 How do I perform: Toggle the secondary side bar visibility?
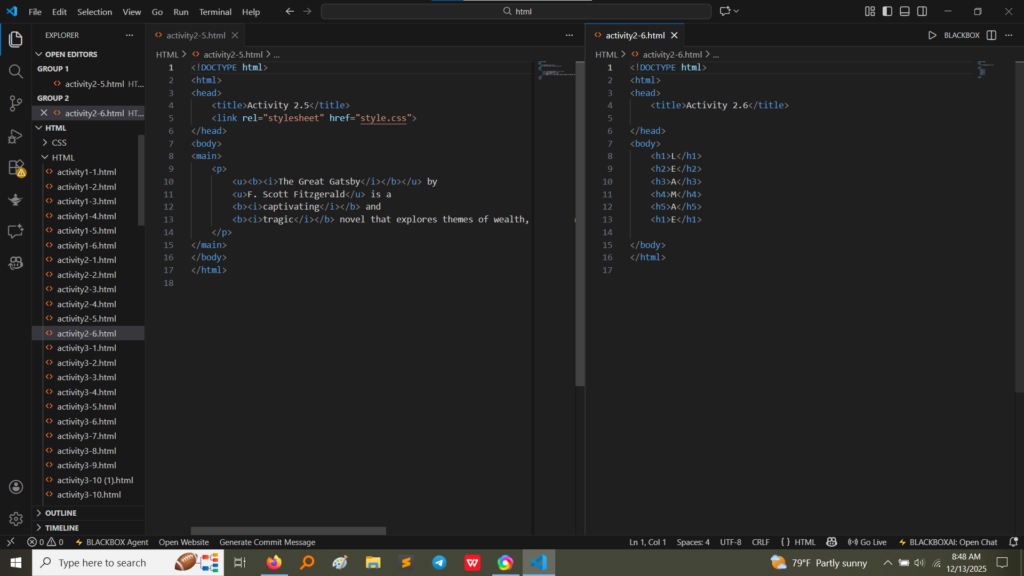click(921, 12)
